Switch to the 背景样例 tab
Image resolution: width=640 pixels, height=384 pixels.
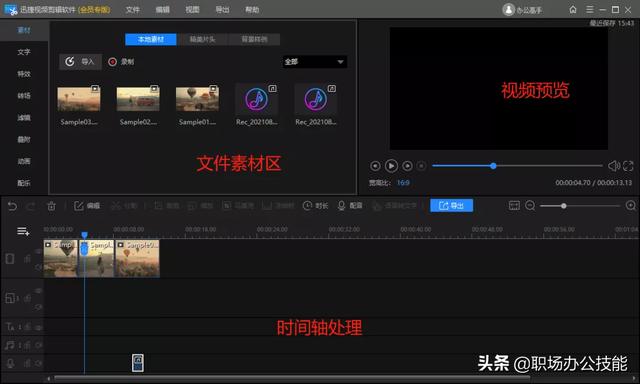[254, 39]
